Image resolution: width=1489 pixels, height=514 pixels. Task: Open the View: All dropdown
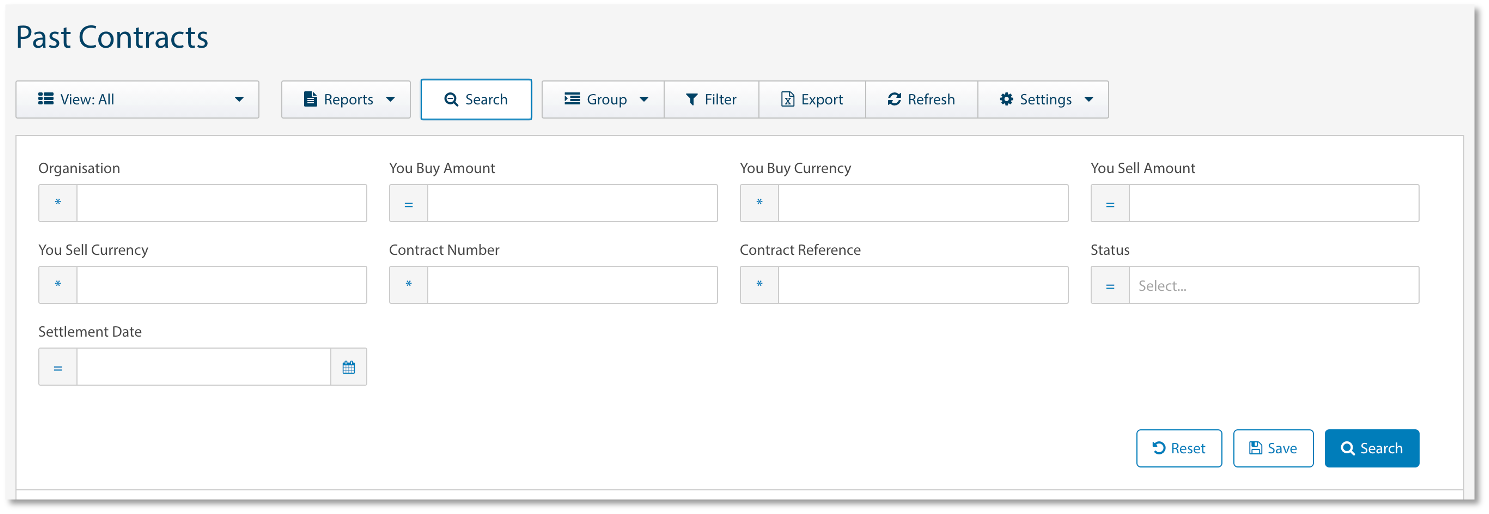pos(138,99)
